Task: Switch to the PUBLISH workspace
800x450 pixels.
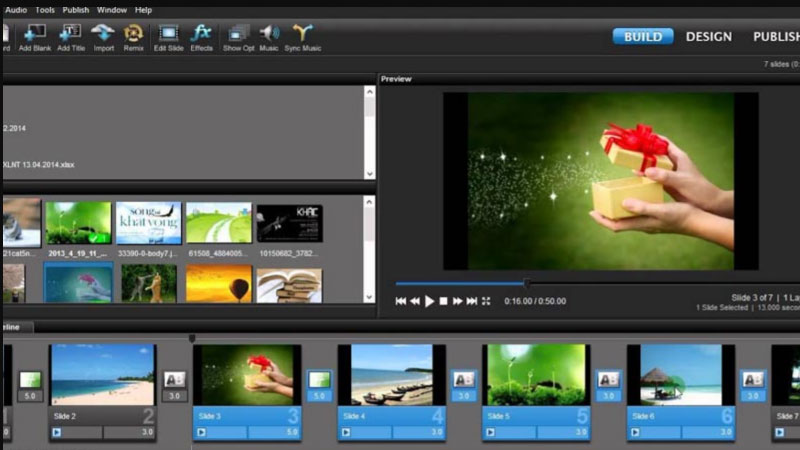Action: pyautogui.click(x=776, y=36)
